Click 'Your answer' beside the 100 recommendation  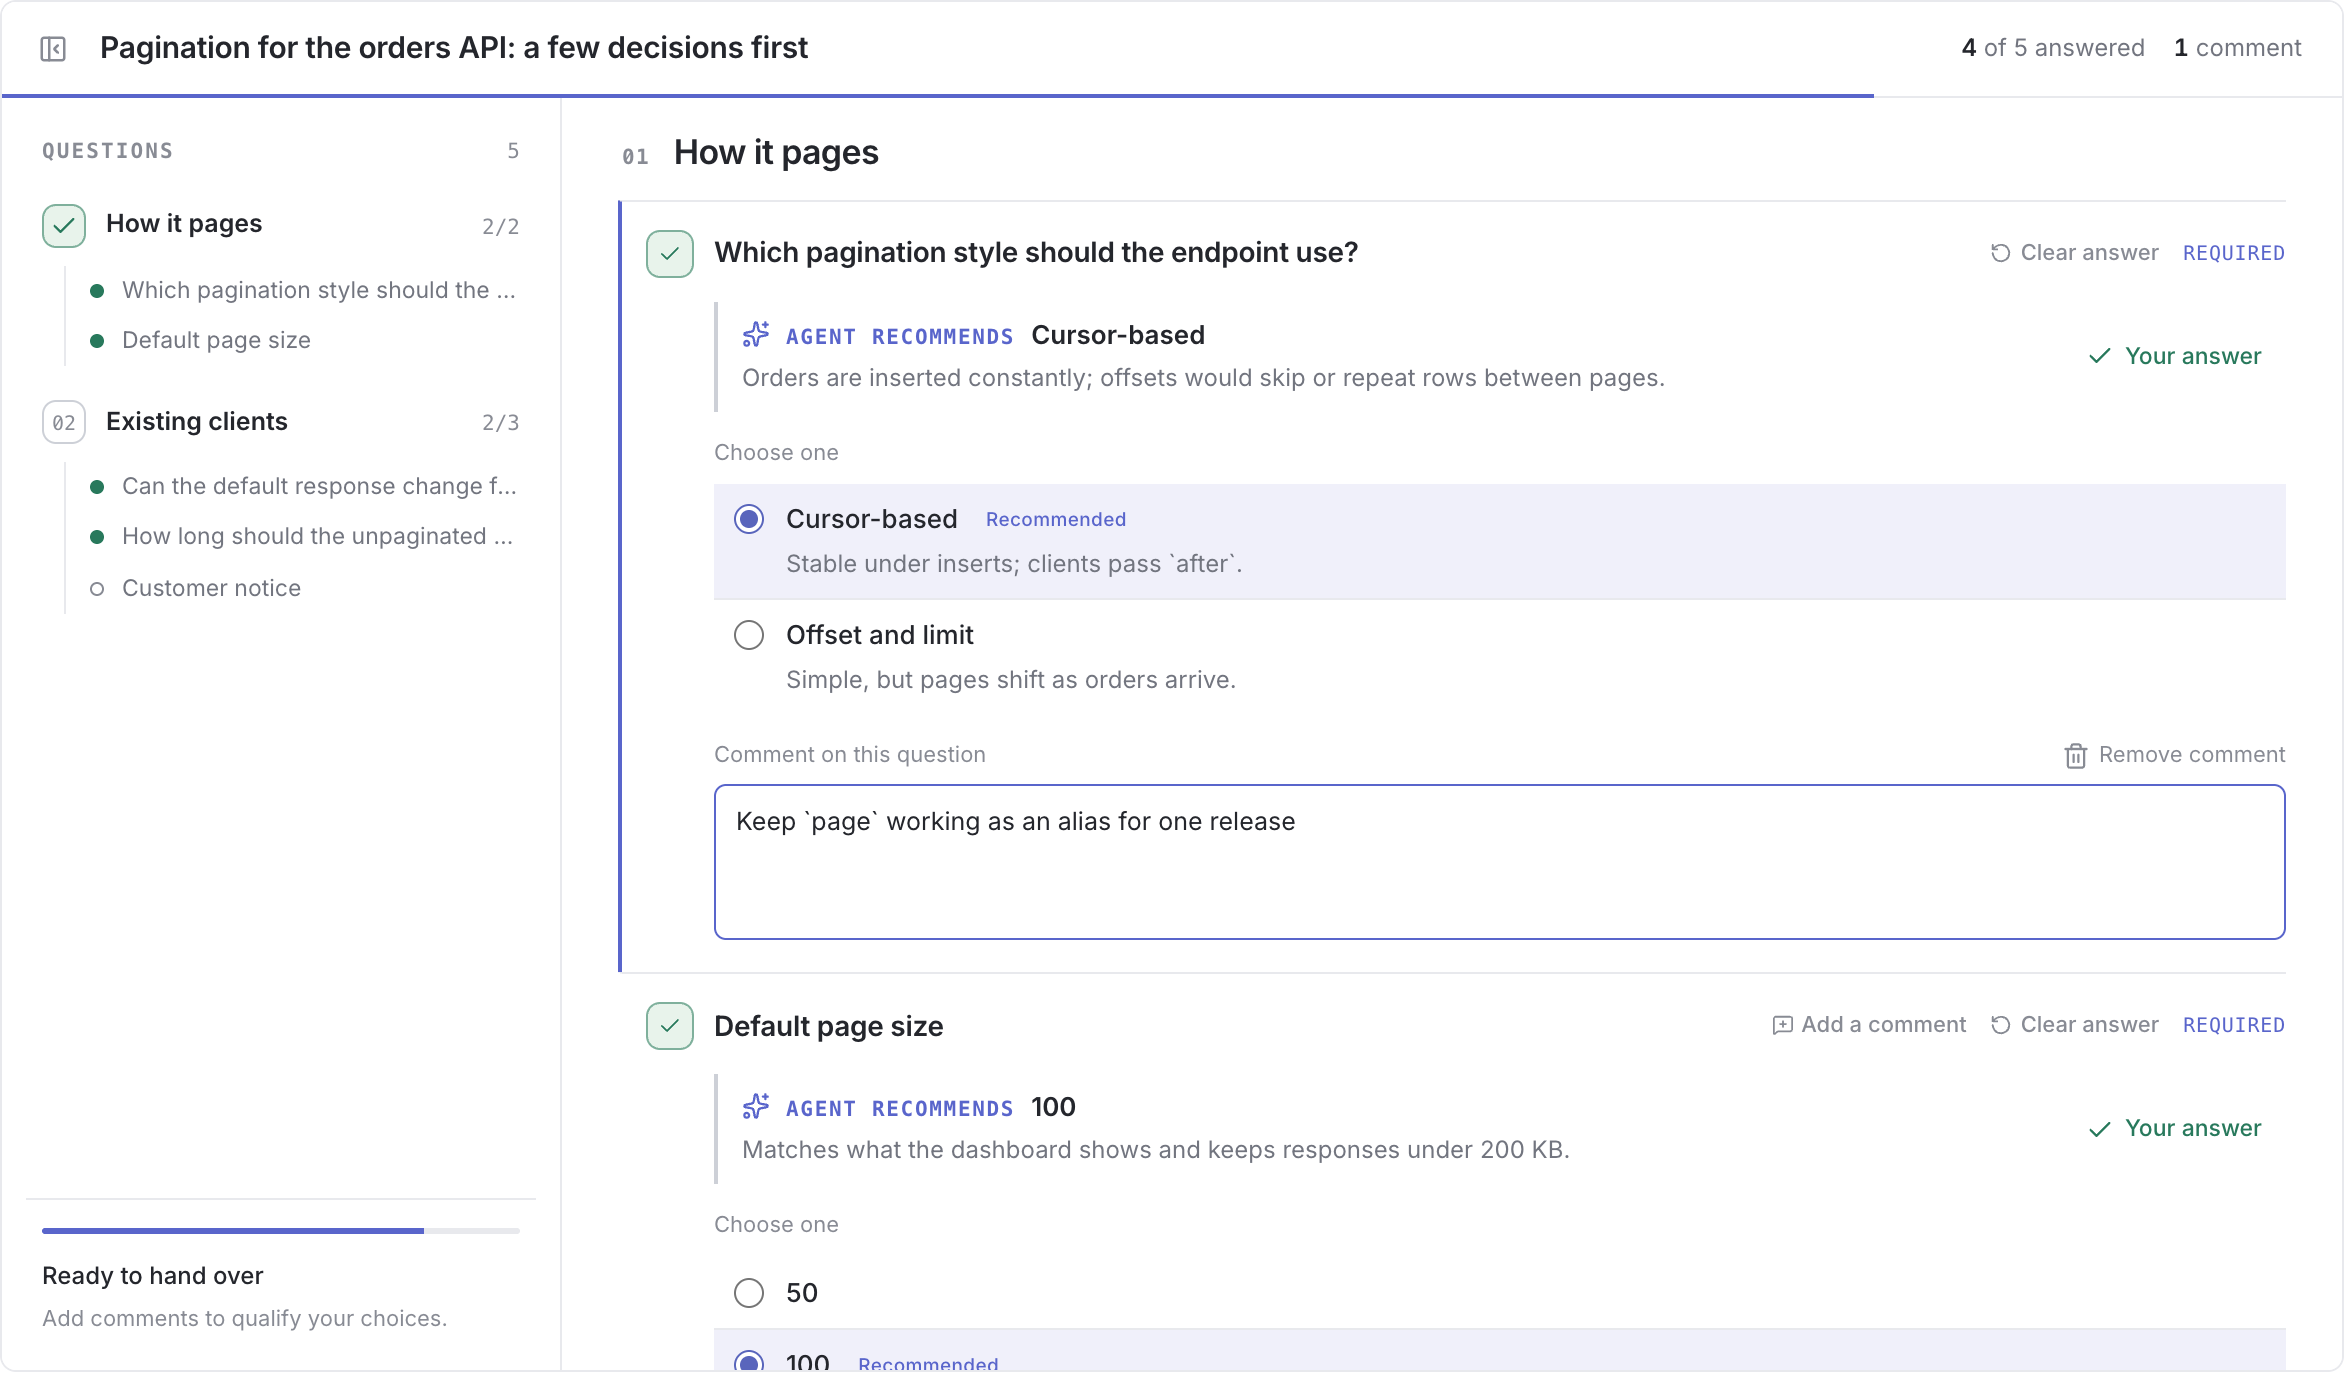pos(2175,1128)
